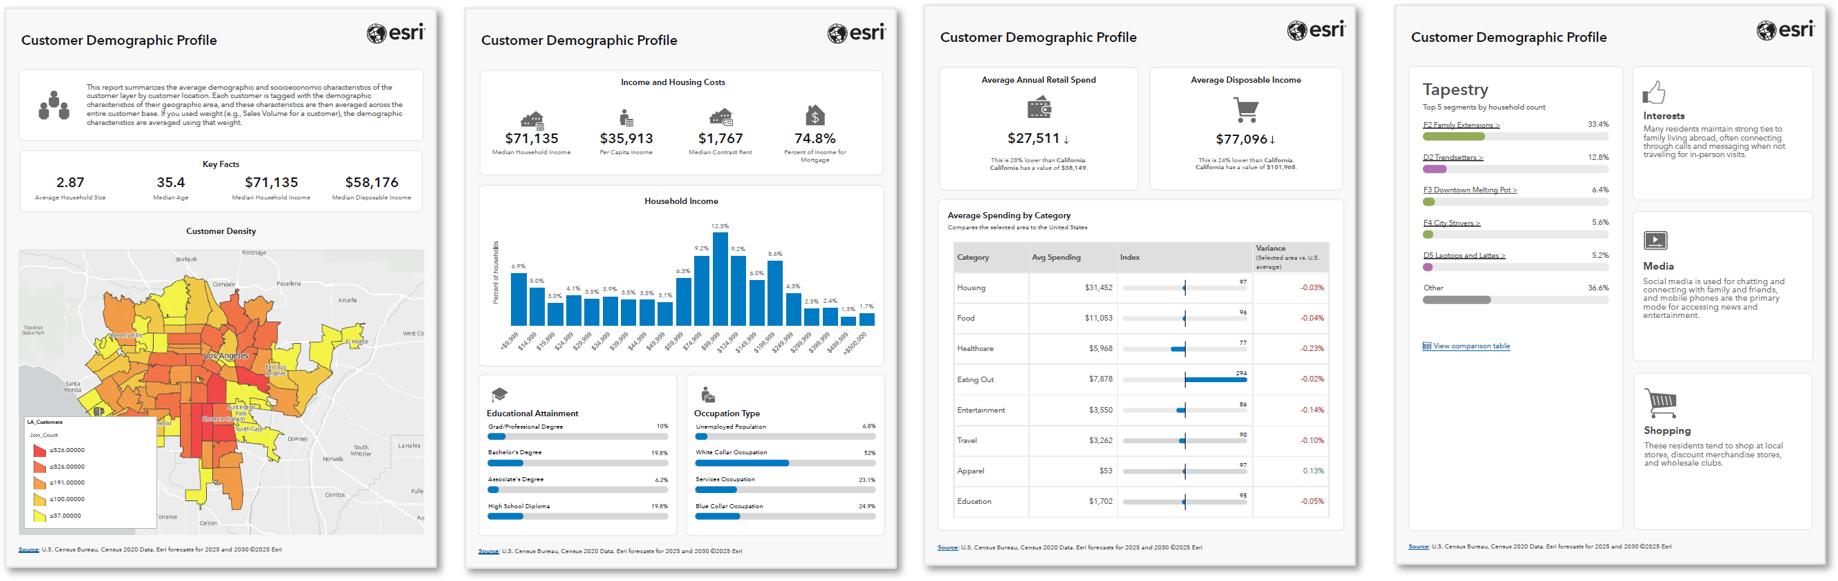Click the house icon above Median Contract Rent
The height and width of the screenshot is (581, 1838).
point(721,118)
